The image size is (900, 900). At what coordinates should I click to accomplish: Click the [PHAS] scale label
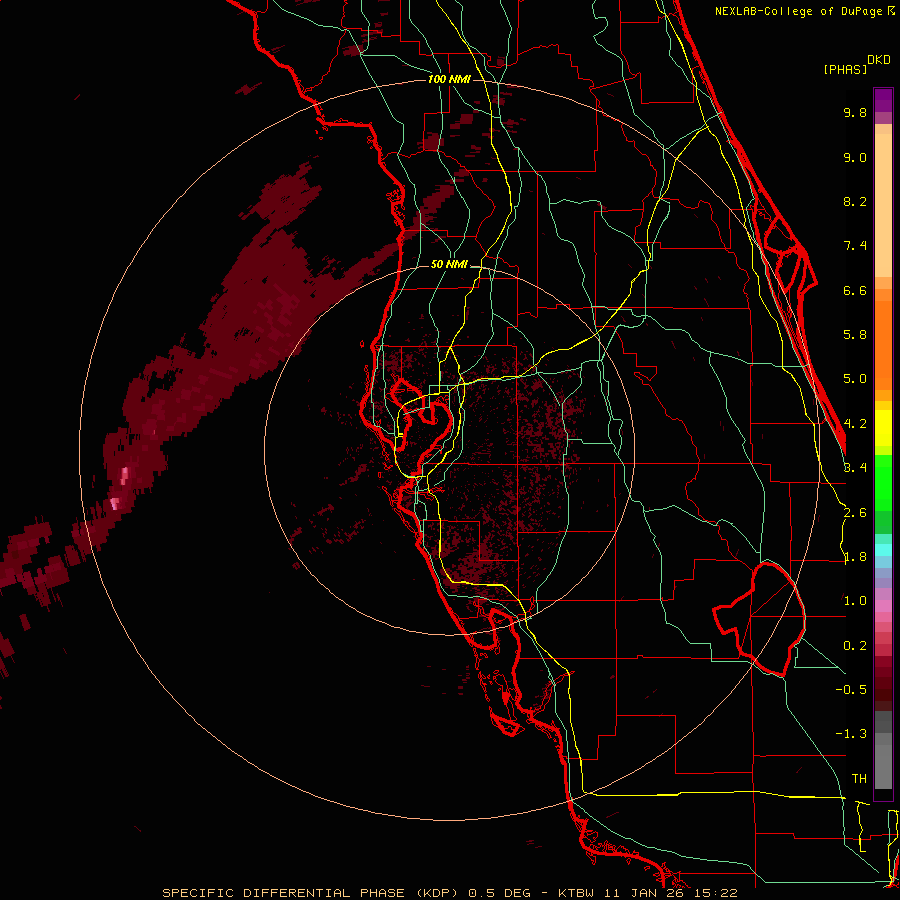click(x=845, y=70)
